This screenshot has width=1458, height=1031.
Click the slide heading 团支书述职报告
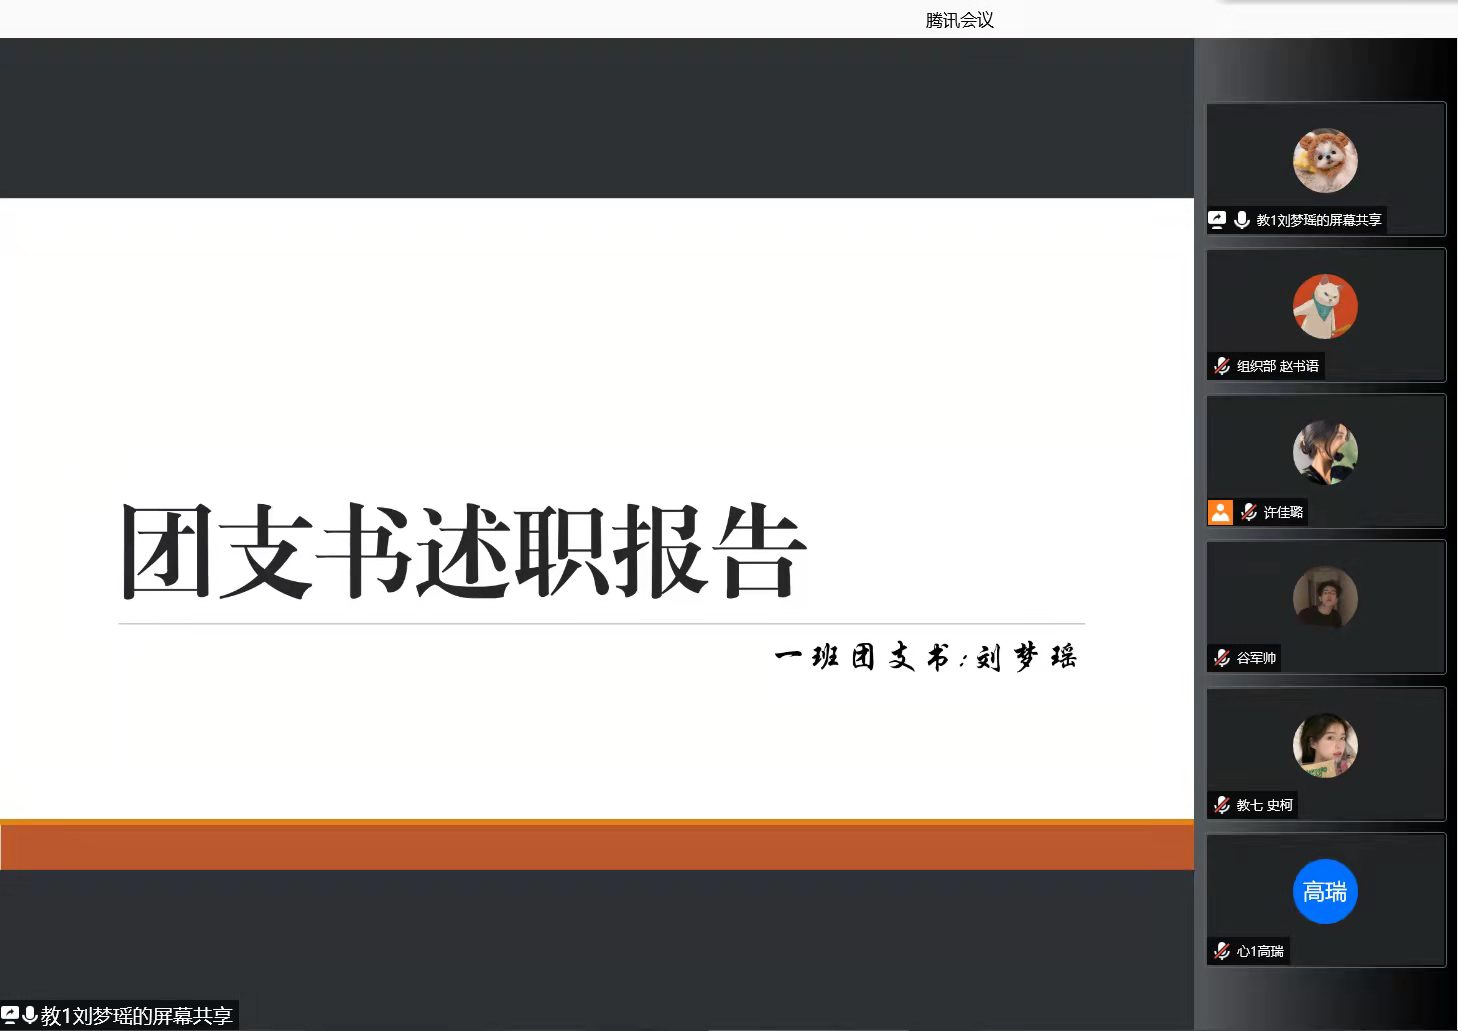point(463,551)
